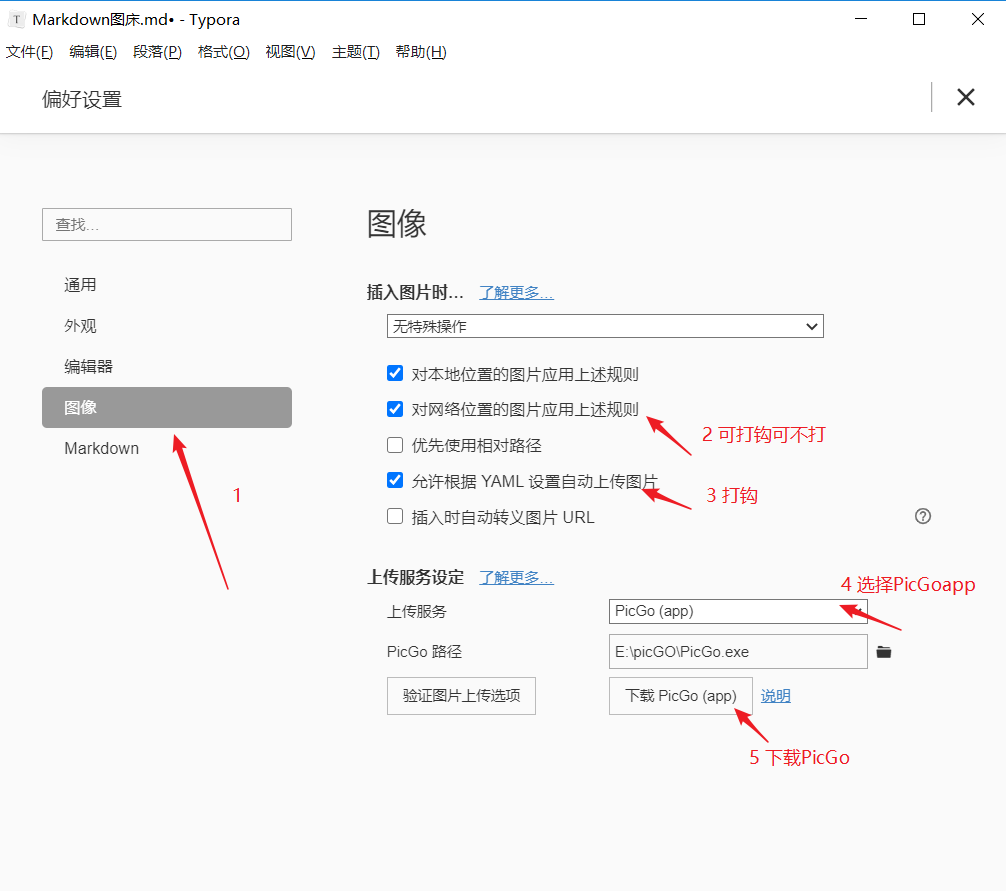The height and width of the screenshot is (891, 1006).
Task: Click the 偏好设置 heading text
Action: pos(82,99)
